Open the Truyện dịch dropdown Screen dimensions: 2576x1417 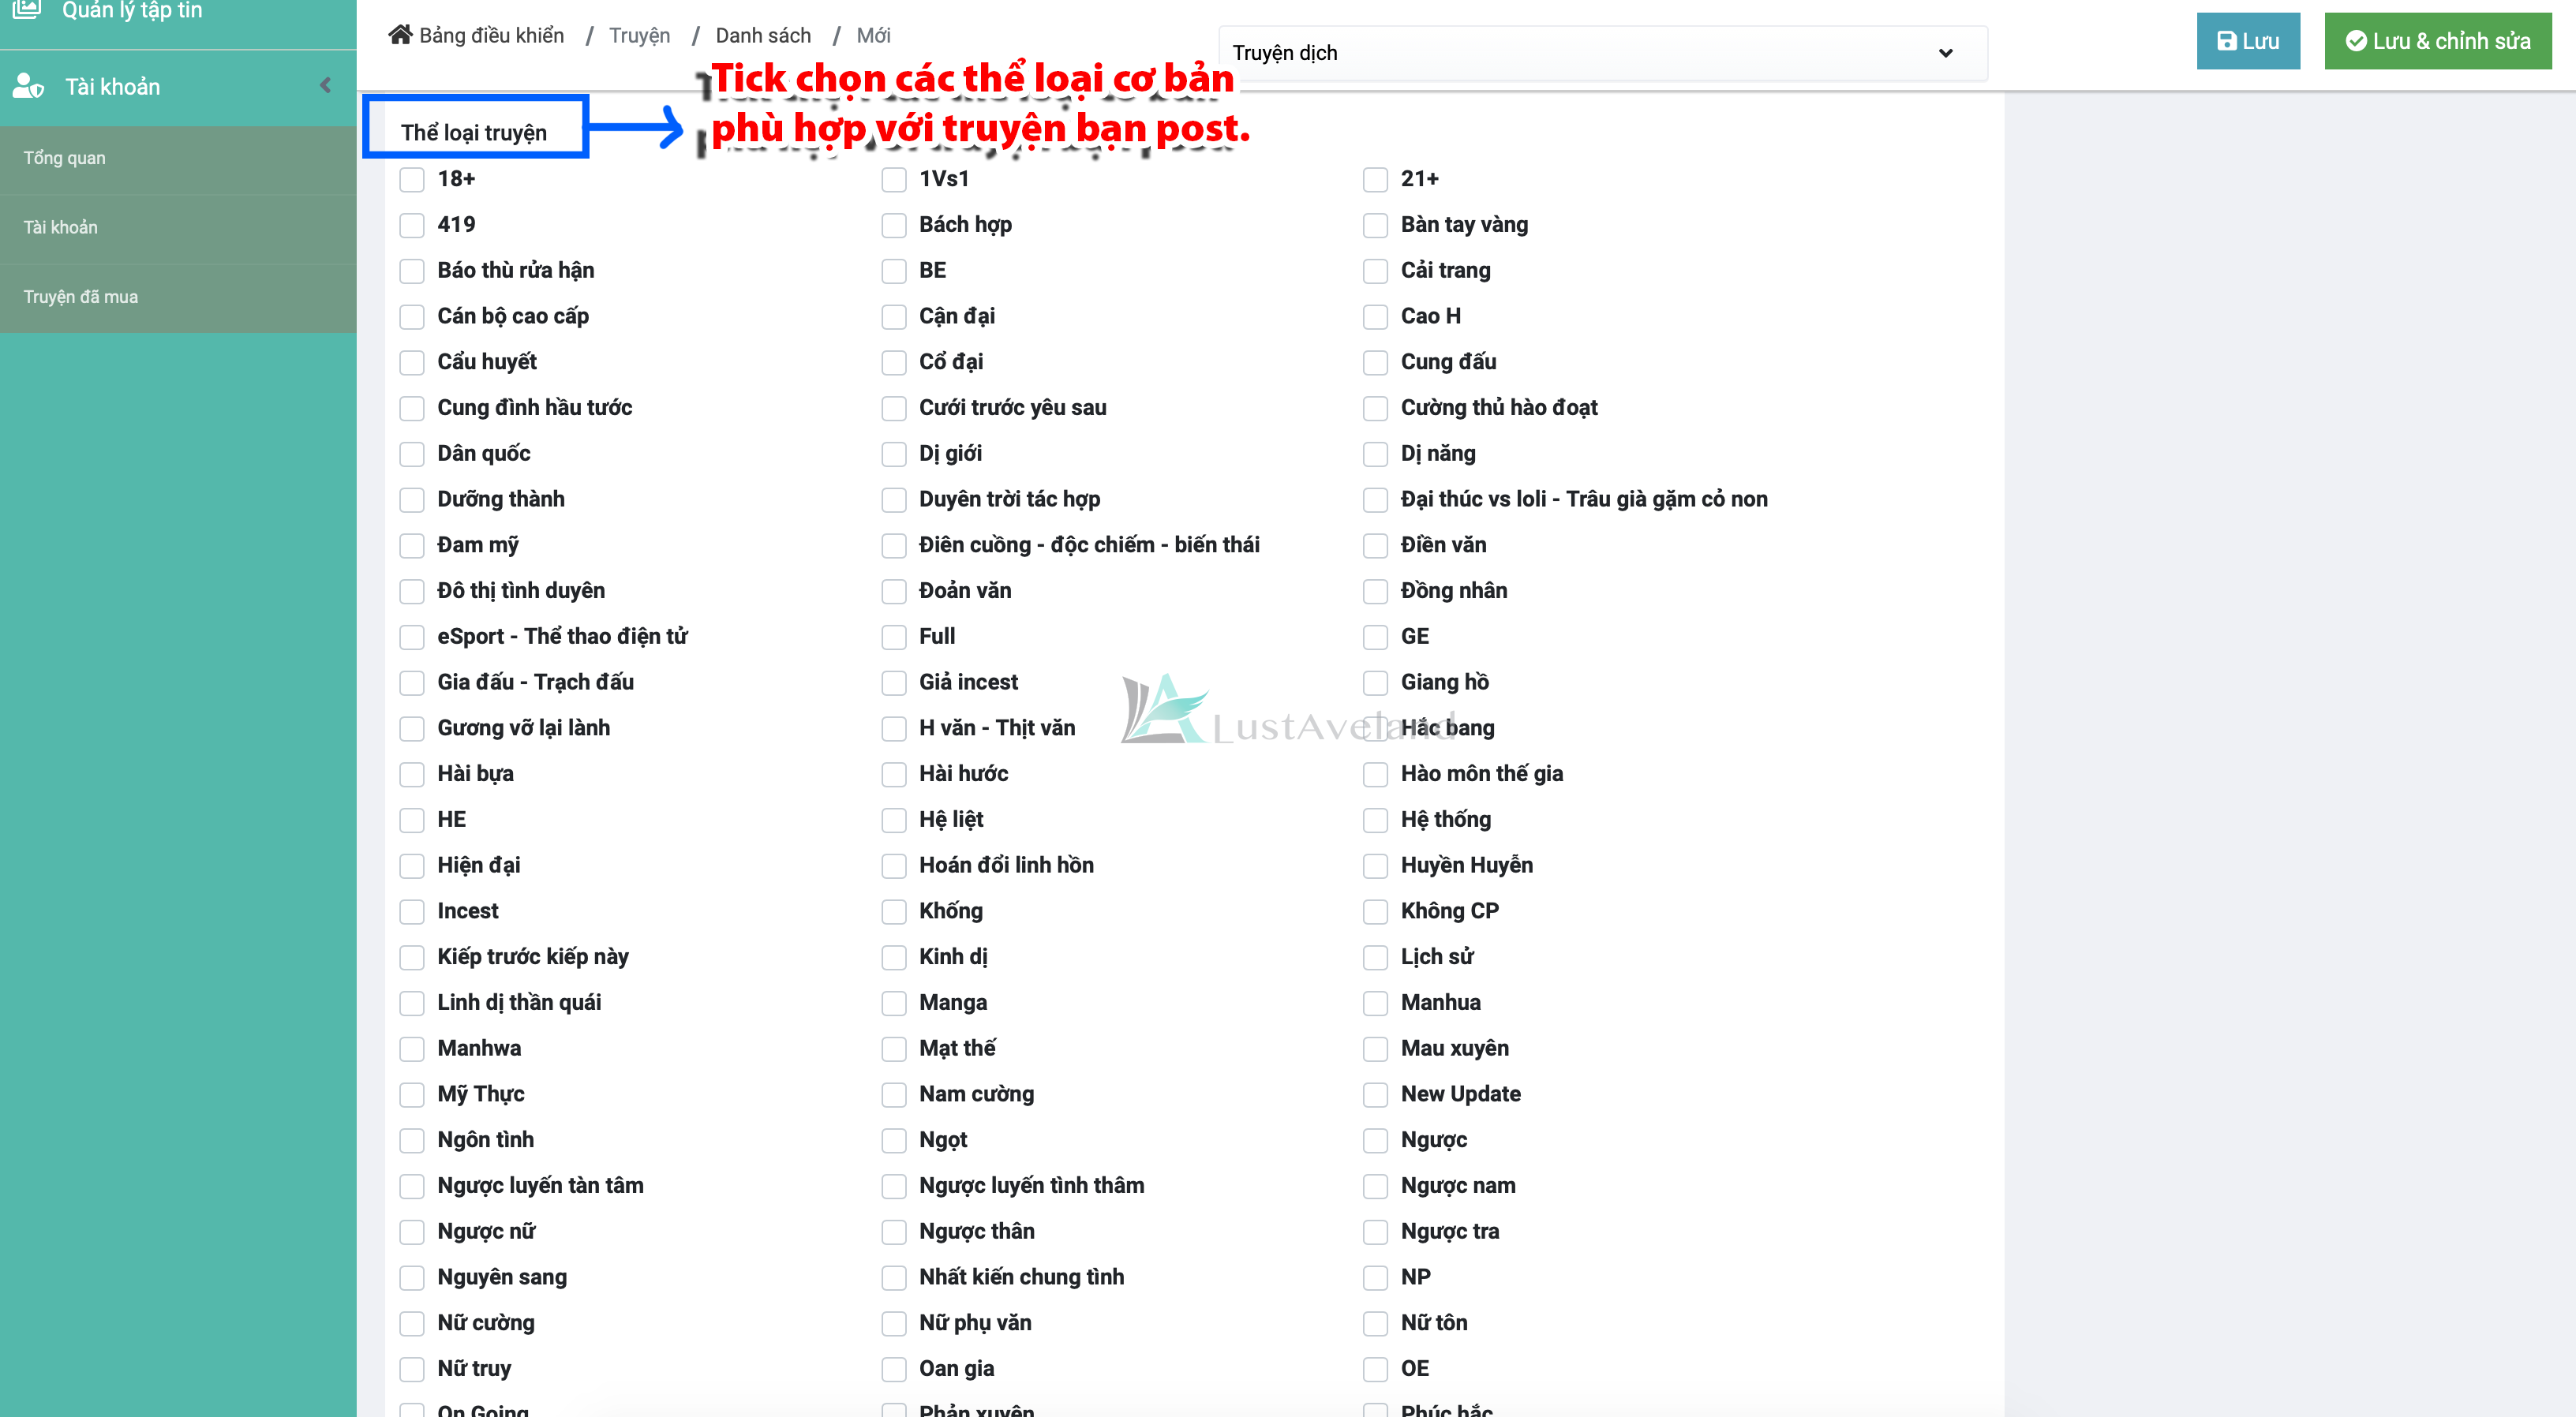coord(1602,53)
